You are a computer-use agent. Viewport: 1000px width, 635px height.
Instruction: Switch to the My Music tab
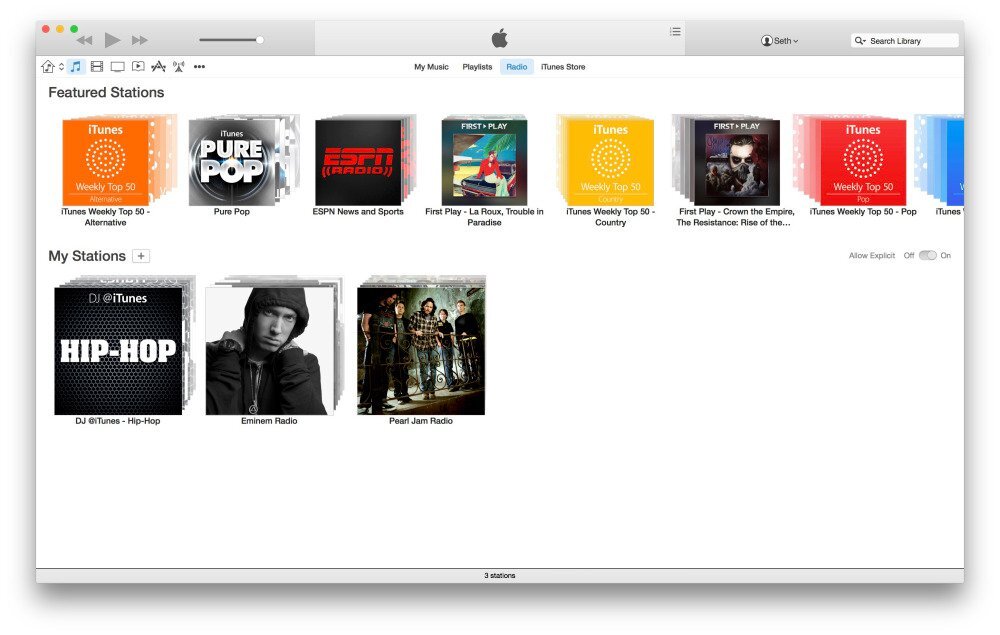pos(429,67)
